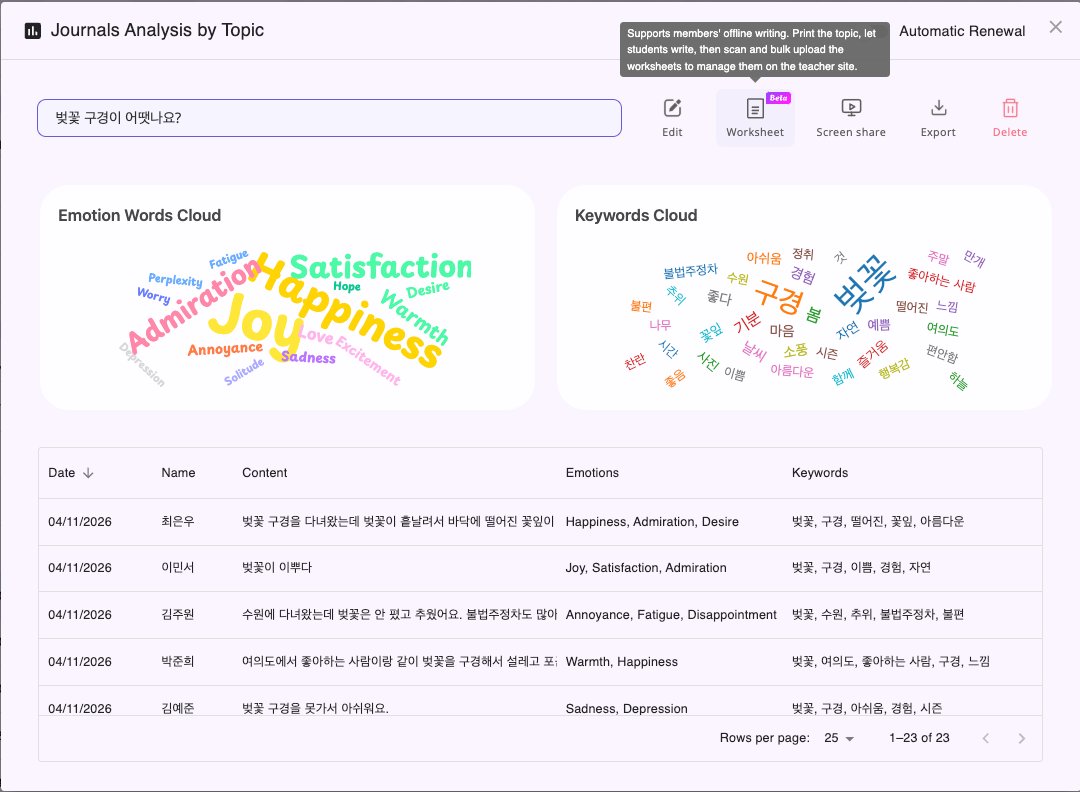Click the Emotions column header
Screen dimensions: 1080x792
[x=592, y=473]
